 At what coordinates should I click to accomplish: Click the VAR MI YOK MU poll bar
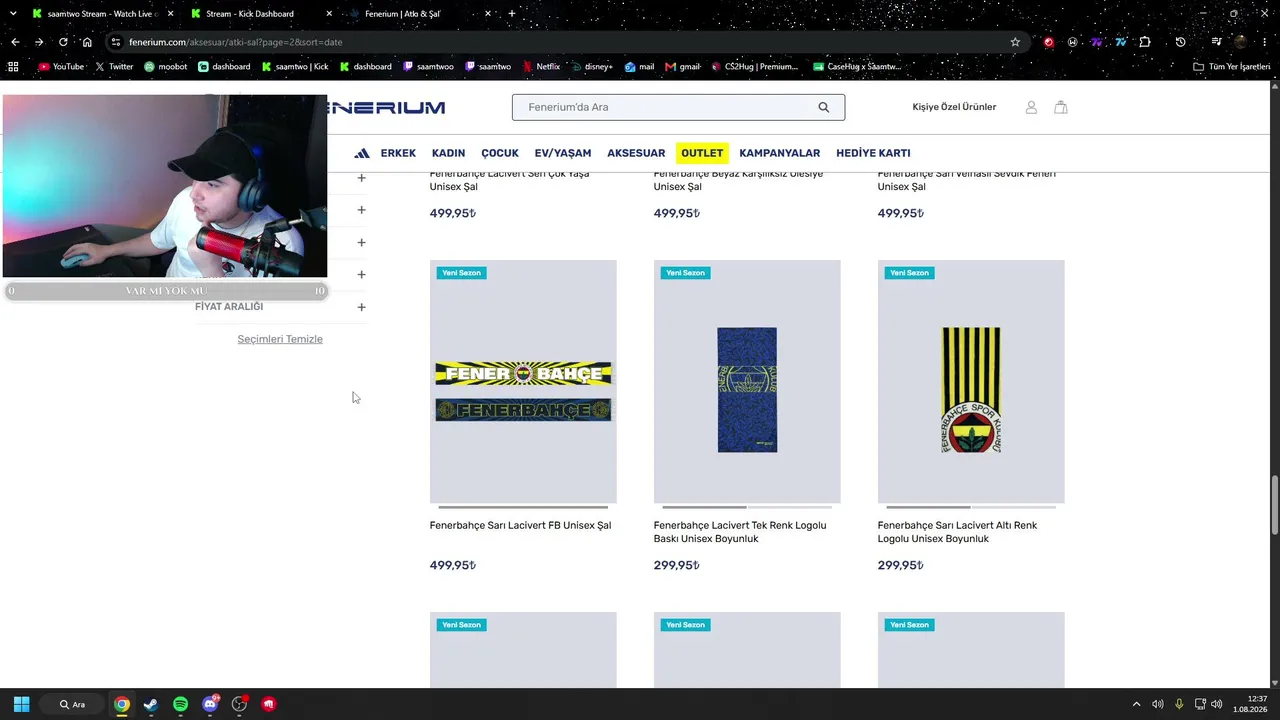click(165, 291)
